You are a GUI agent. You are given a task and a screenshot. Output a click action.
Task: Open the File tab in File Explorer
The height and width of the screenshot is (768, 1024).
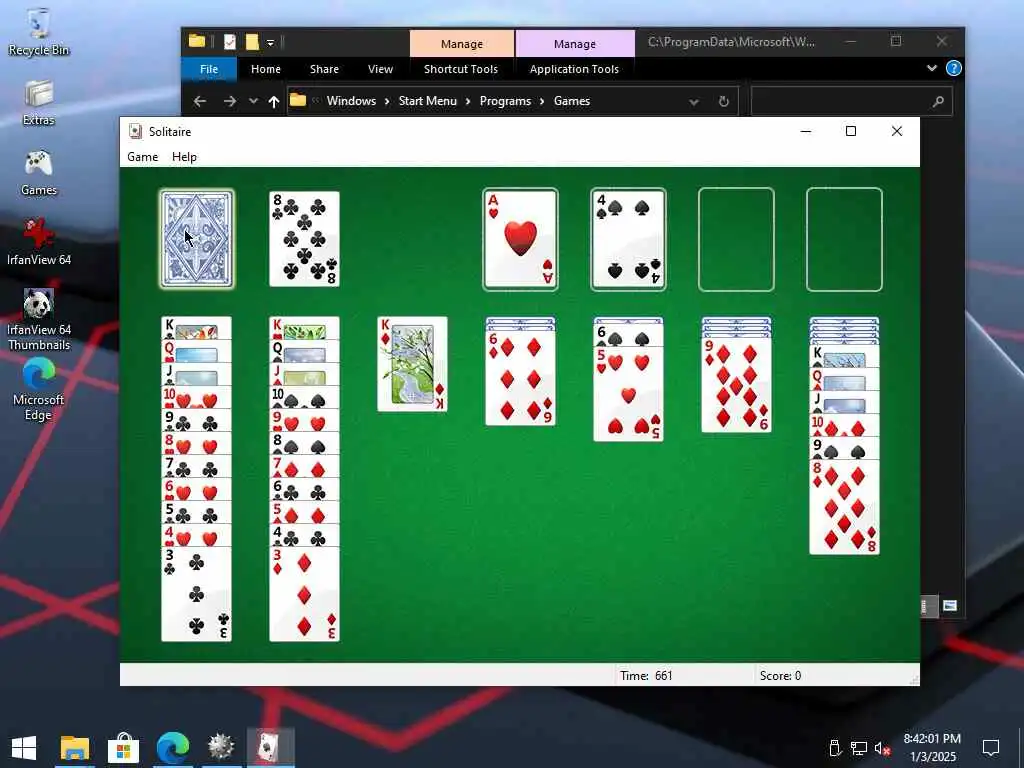click(x=209, y=69)
